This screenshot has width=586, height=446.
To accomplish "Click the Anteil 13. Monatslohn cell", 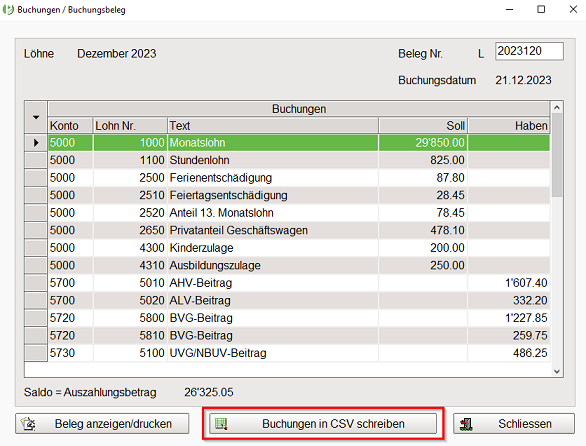I will point(273,213).
